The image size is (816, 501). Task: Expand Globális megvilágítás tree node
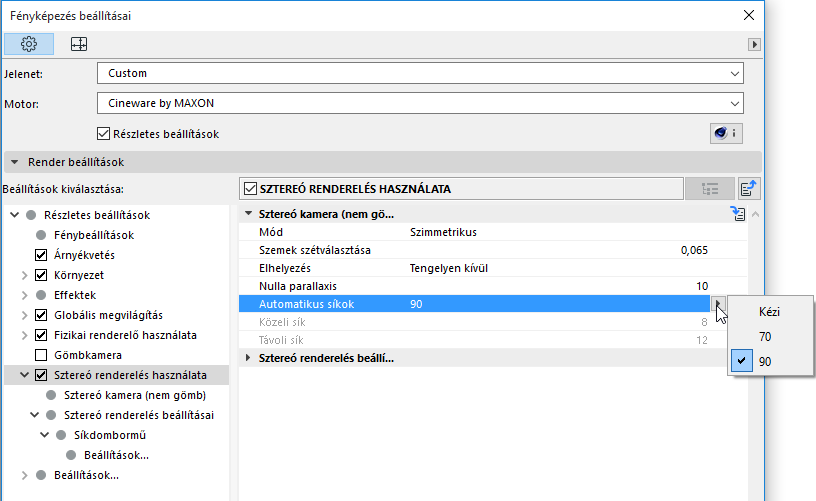(24, 315)
